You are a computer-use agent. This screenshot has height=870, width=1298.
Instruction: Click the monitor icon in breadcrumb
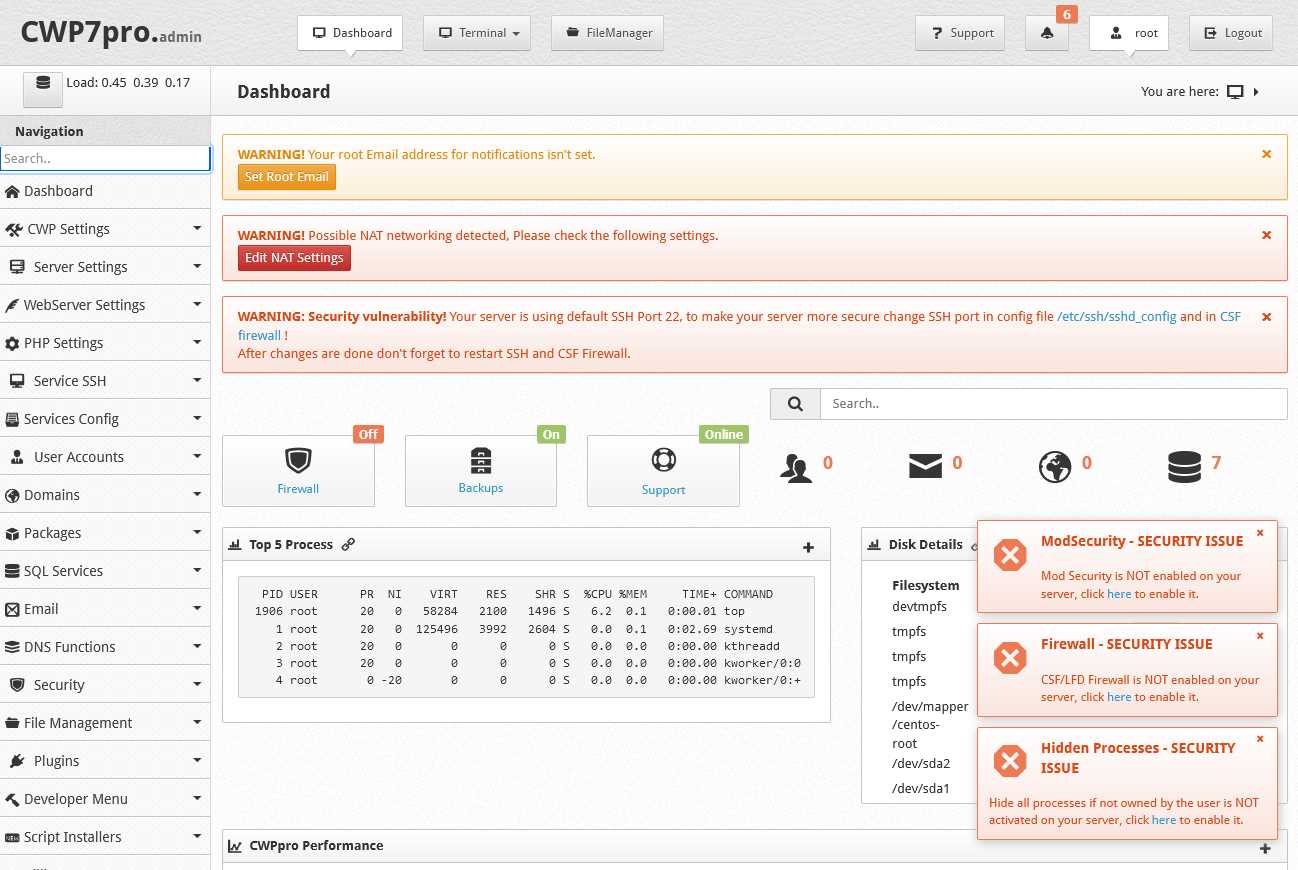[1235, 92]
